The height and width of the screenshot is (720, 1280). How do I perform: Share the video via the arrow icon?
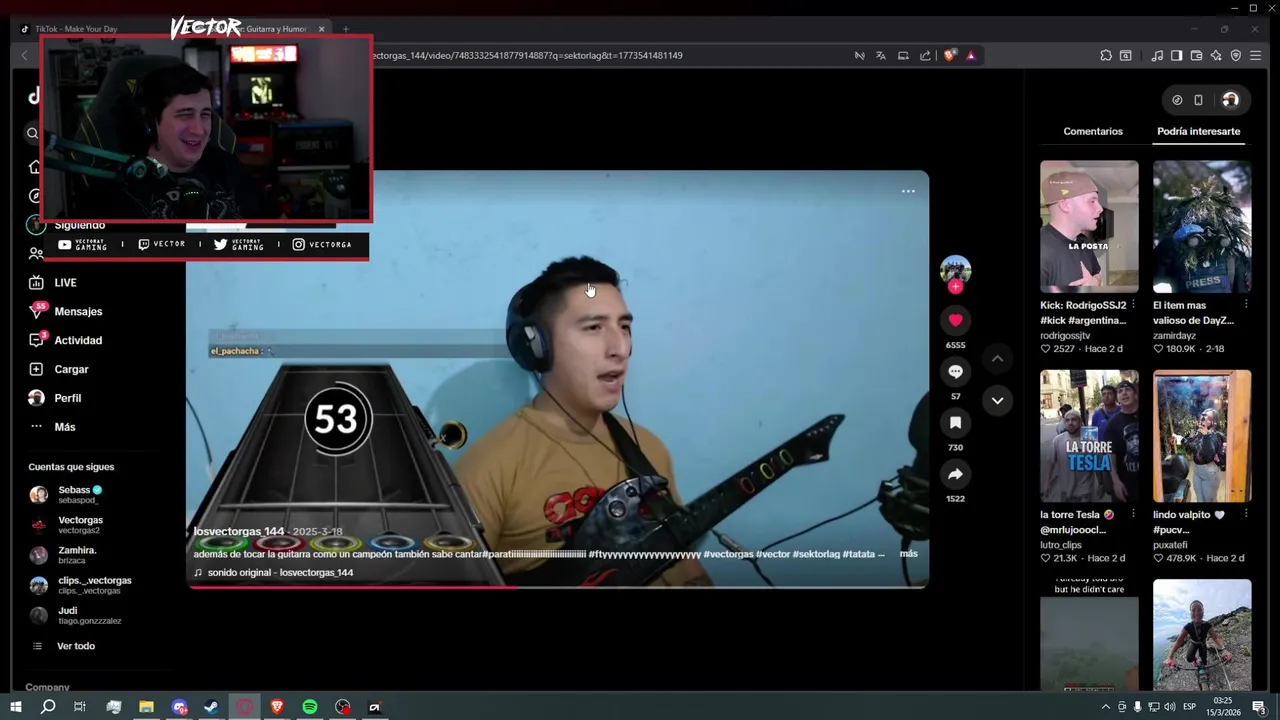[x=955, y=474]
